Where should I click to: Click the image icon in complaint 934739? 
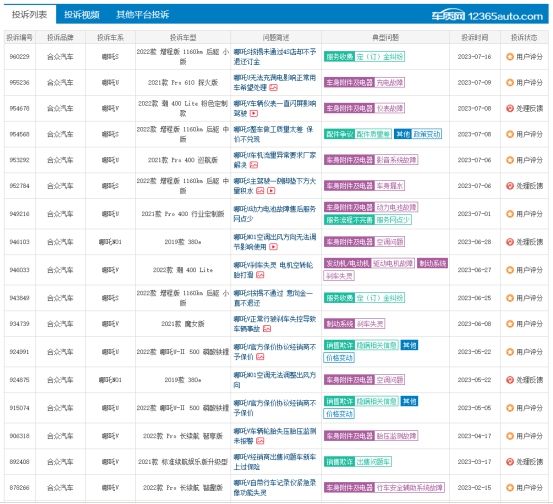[267, 329]
